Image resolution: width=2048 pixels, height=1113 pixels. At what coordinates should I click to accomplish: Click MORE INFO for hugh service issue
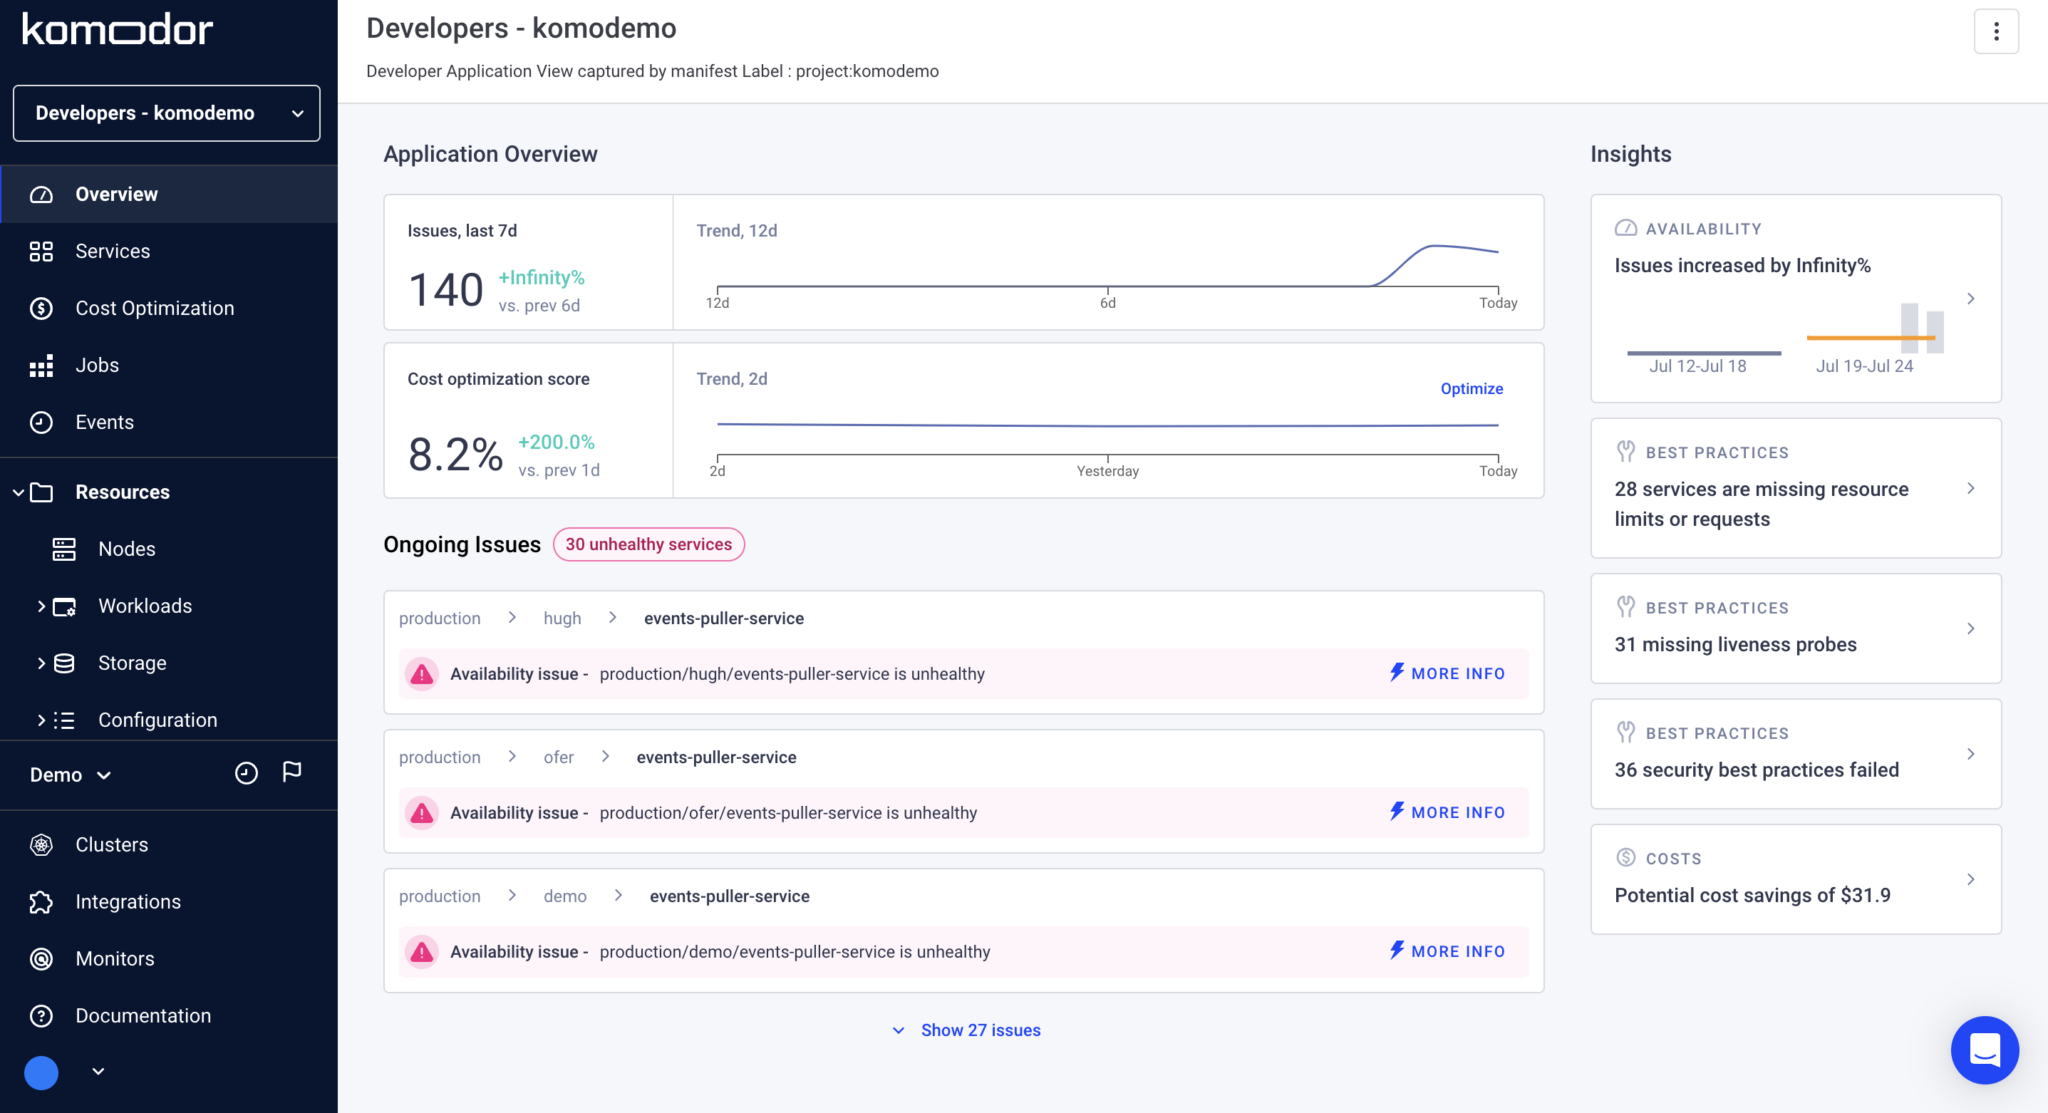pyautogui.click(x=1447, y=673)
